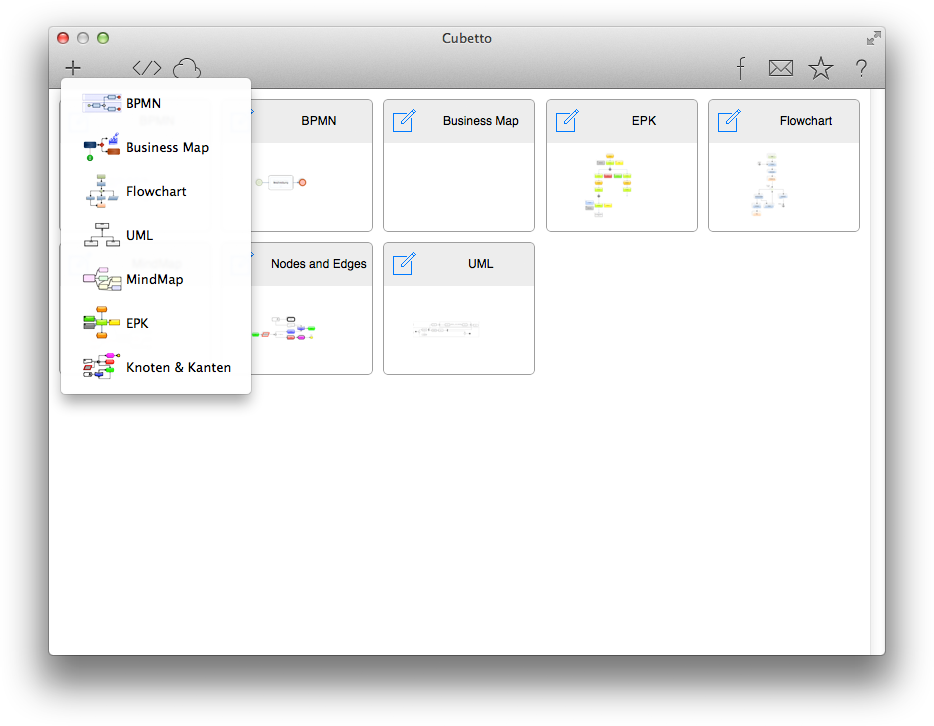Click the star rating icon
The width and height of the screenshot is (934, 726).
point(820,68)
